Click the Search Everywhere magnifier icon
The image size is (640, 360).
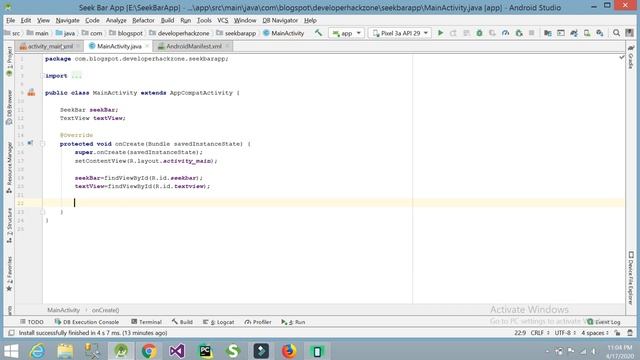point(616,33)
